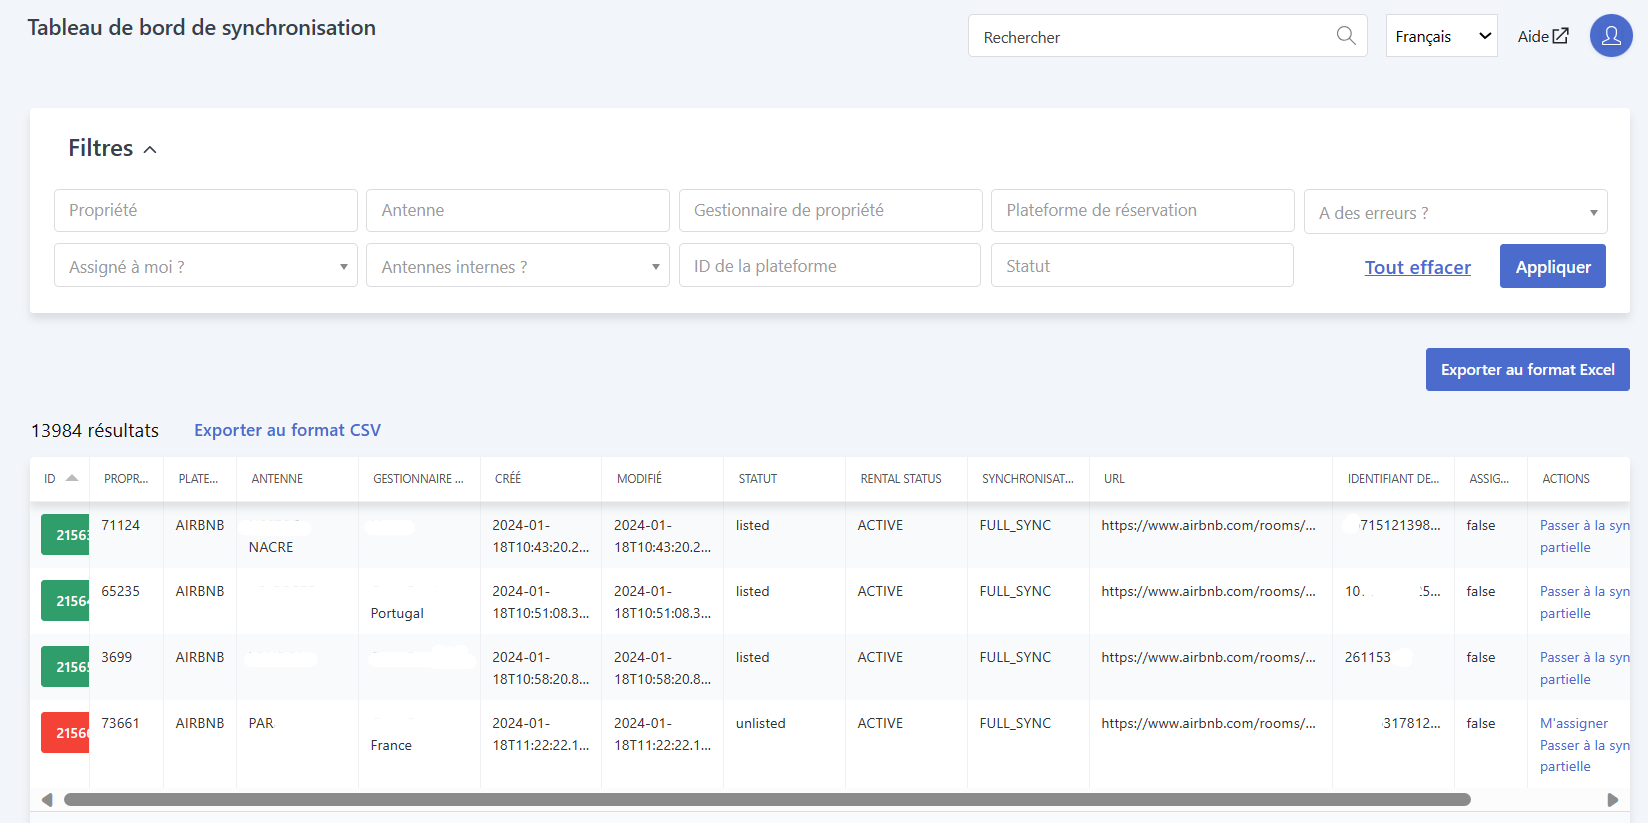
Task: Click 'Passer à la syn partielle' row 71124
Action: click(x=1584, y=536)
